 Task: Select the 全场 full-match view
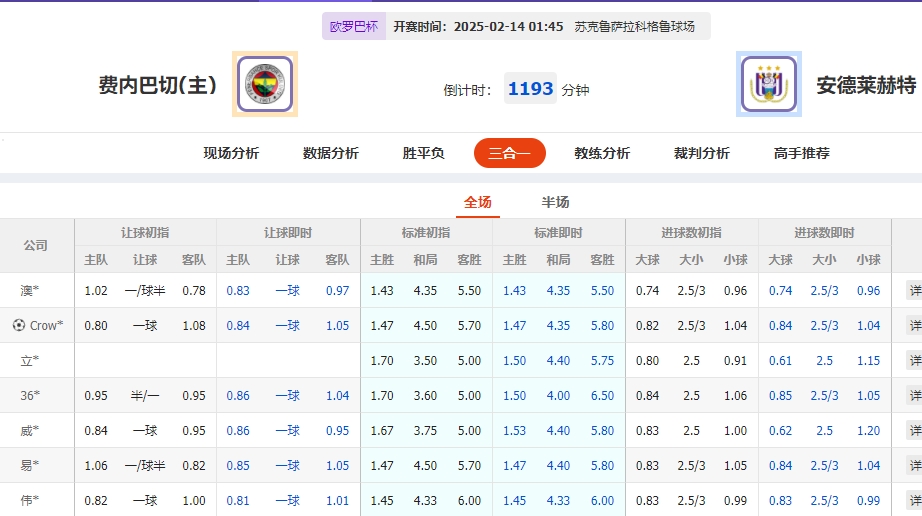tap(477, 202)
